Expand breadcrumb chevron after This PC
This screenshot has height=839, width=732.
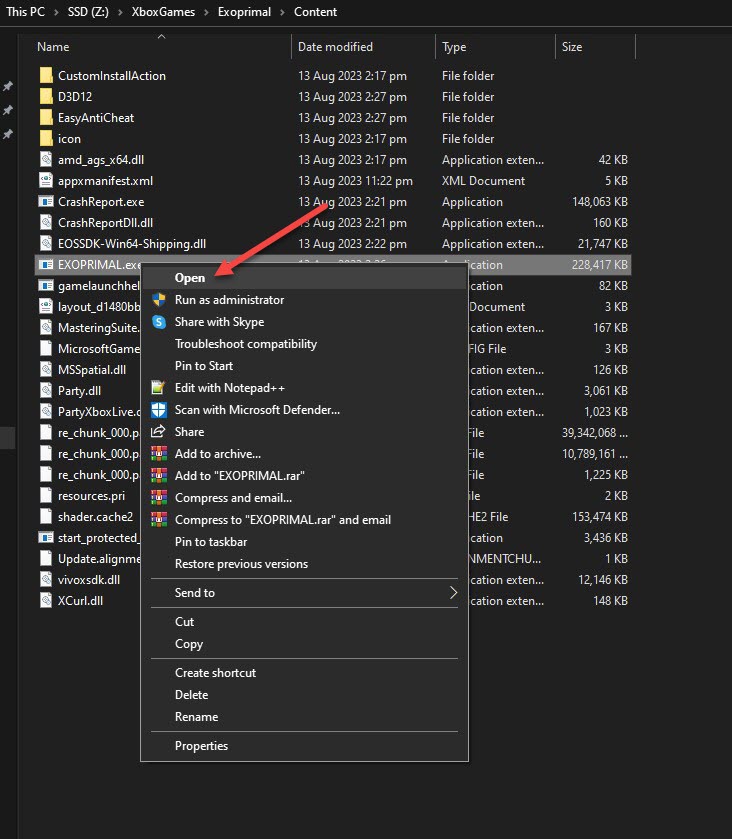tap(56, 12)
